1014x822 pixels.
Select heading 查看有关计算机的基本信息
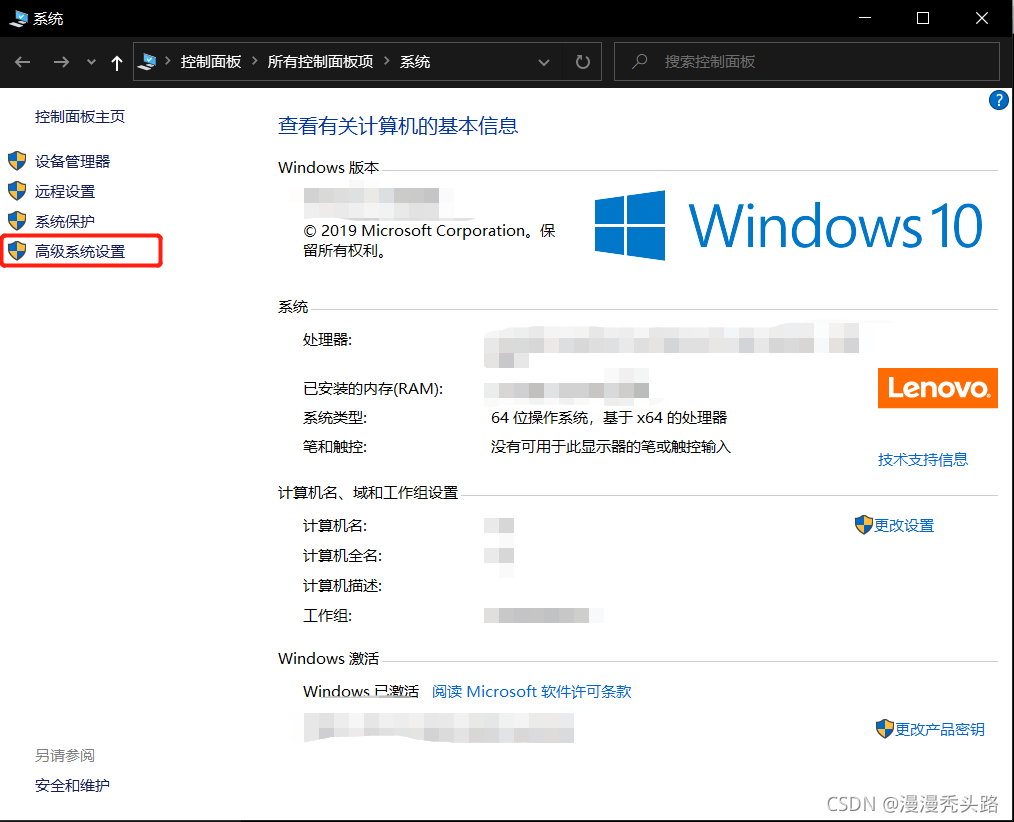point(398,125)
